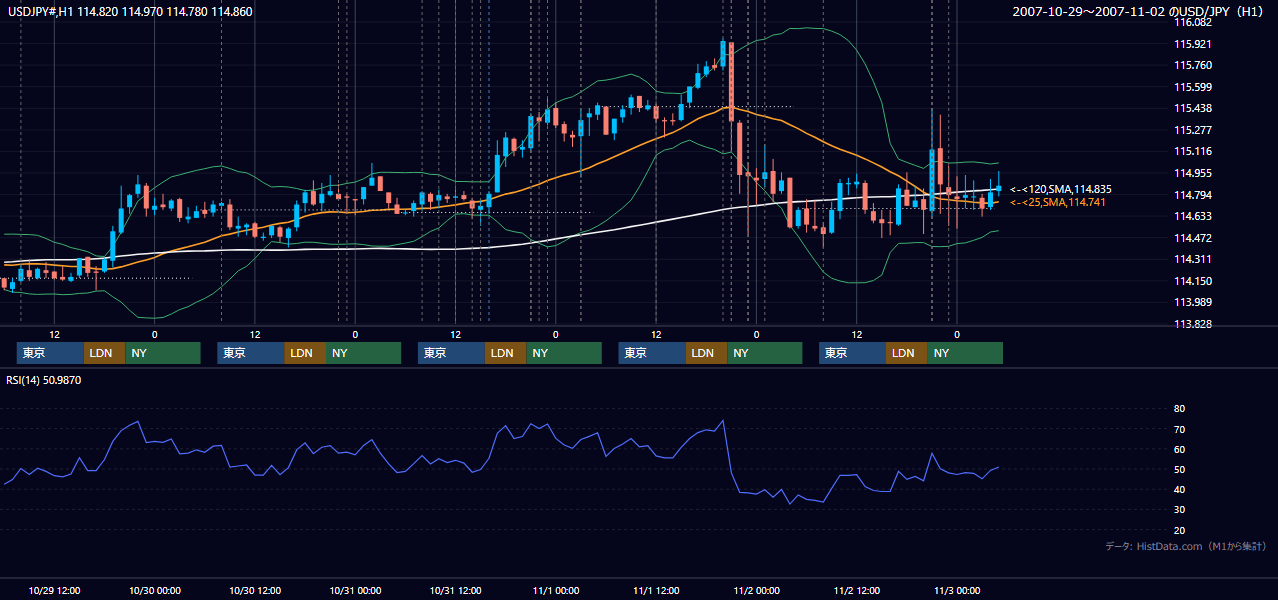This screenshot has width=1278, height=600.
Task: Click the 114.311 price axis value
Action: pos(1194,259)
